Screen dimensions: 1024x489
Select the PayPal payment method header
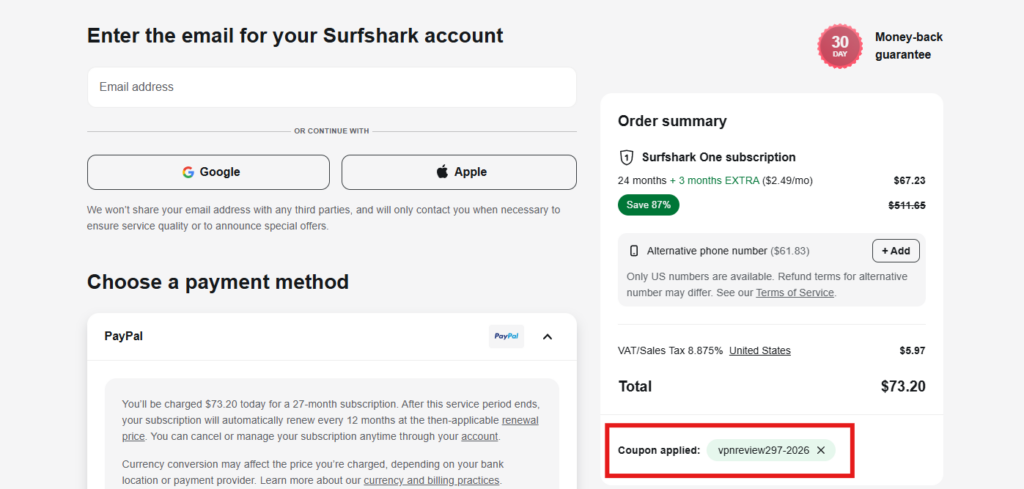(332, 337)
